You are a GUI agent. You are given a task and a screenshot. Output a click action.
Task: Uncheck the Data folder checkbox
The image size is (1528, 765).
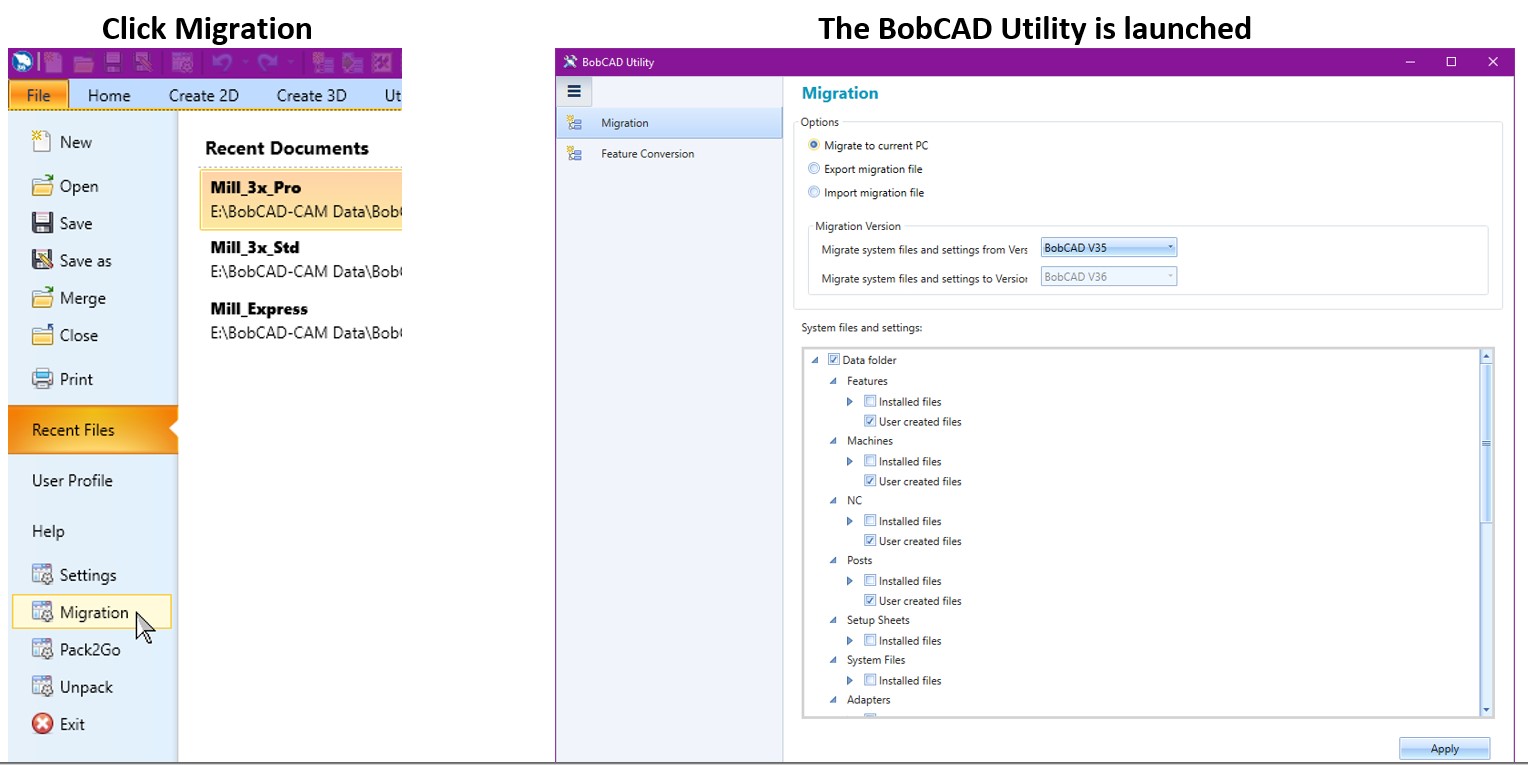coord(834,360)
